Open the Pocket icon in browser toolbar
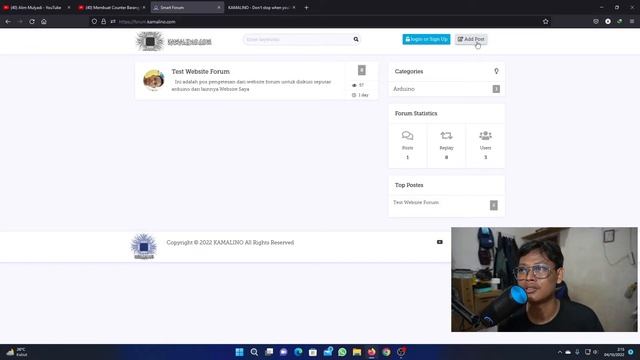640x360 pixels. coord(596,21)
